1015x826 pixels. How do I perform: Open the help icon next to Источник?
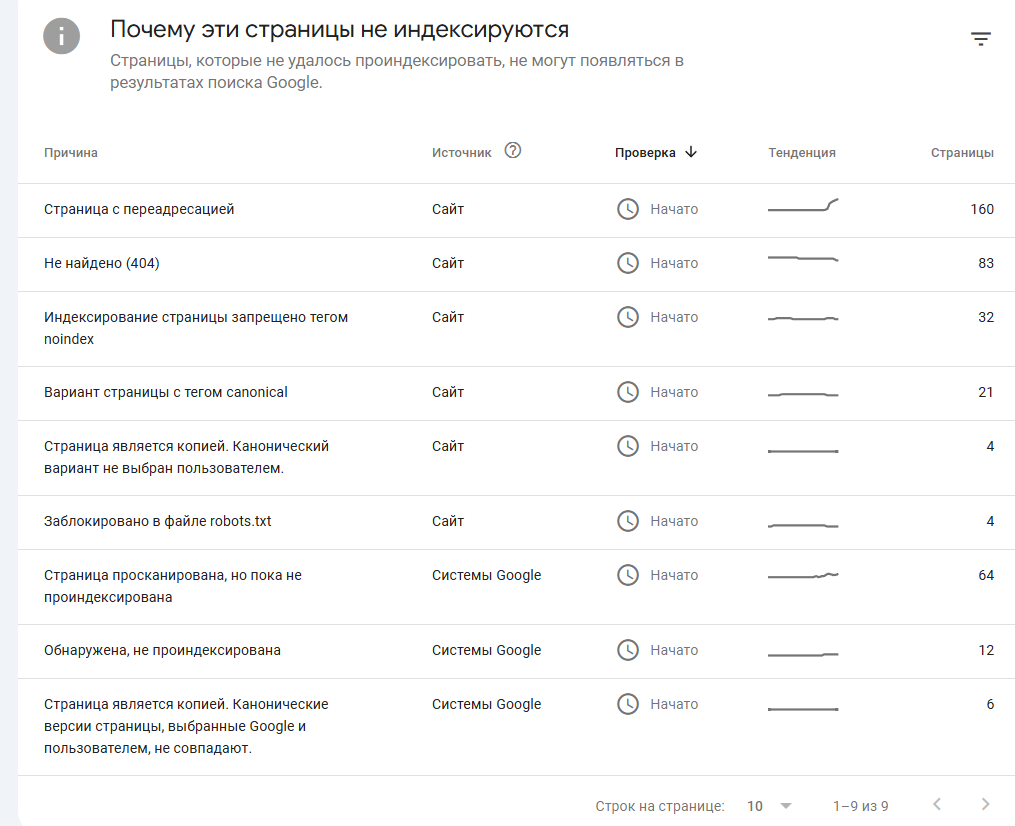513,151
